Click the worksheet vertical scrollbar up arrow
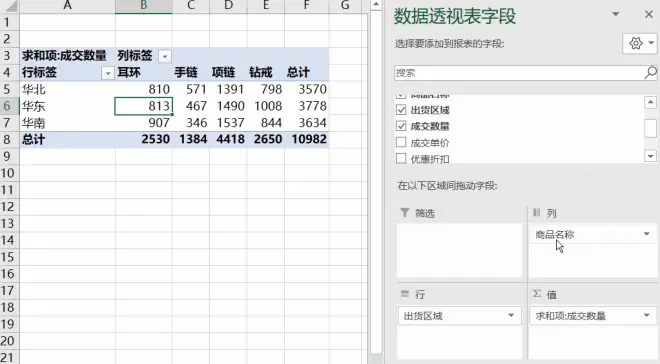The height and width of the screenshot is (364, 660). pos(376,5)
